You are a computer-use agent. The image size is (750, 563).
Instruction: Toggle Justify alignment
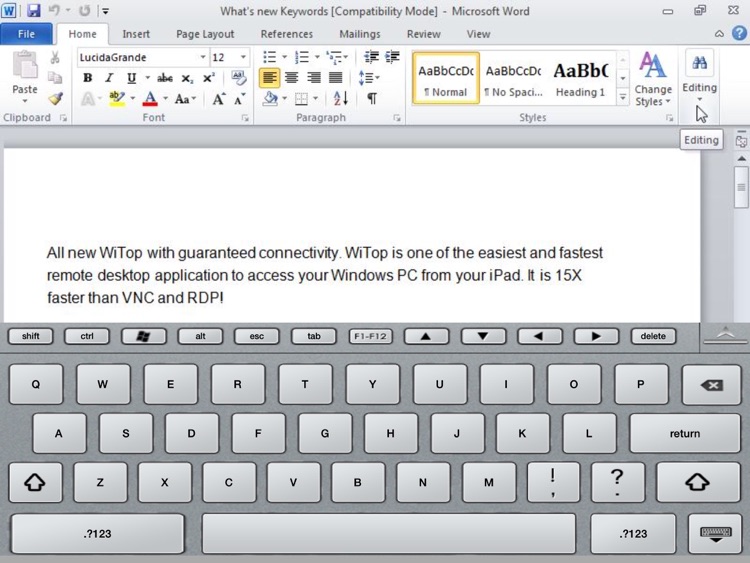tap(335, 77)
